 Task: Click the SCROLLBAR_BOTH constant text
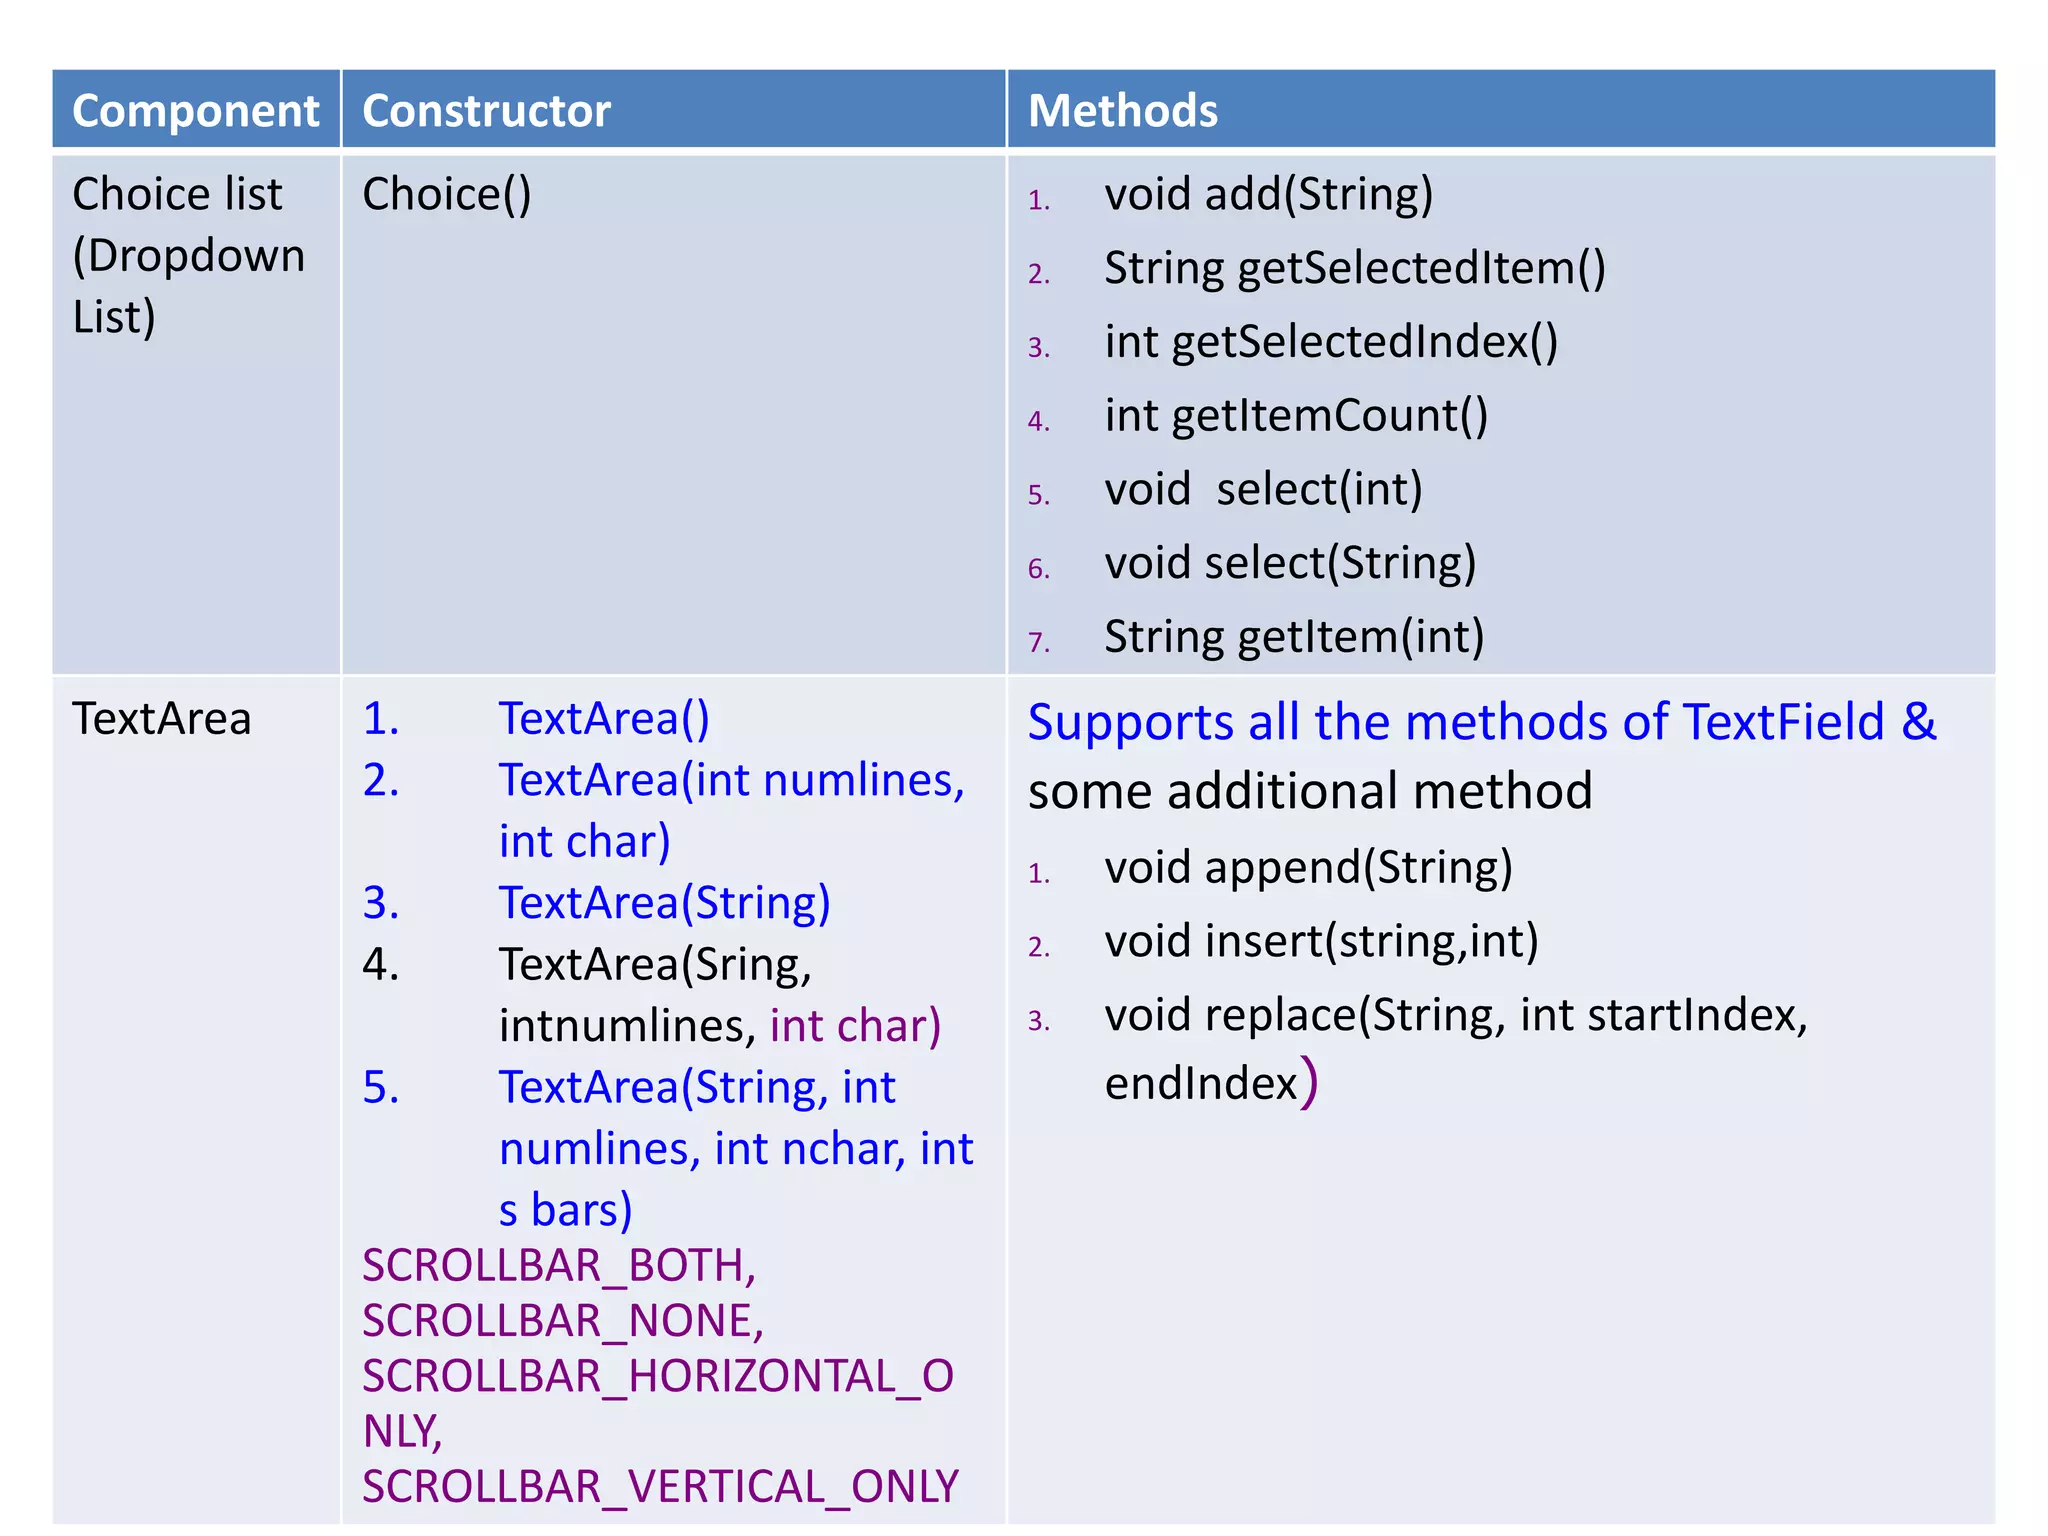tap(558, 1266)
